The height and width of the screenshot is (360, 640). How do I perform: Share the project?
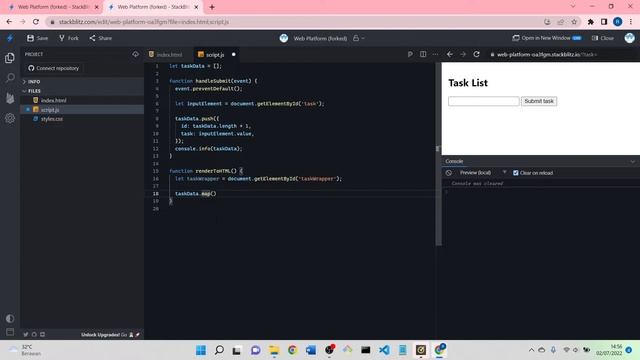pyautogui.click(x=100, y=38)
